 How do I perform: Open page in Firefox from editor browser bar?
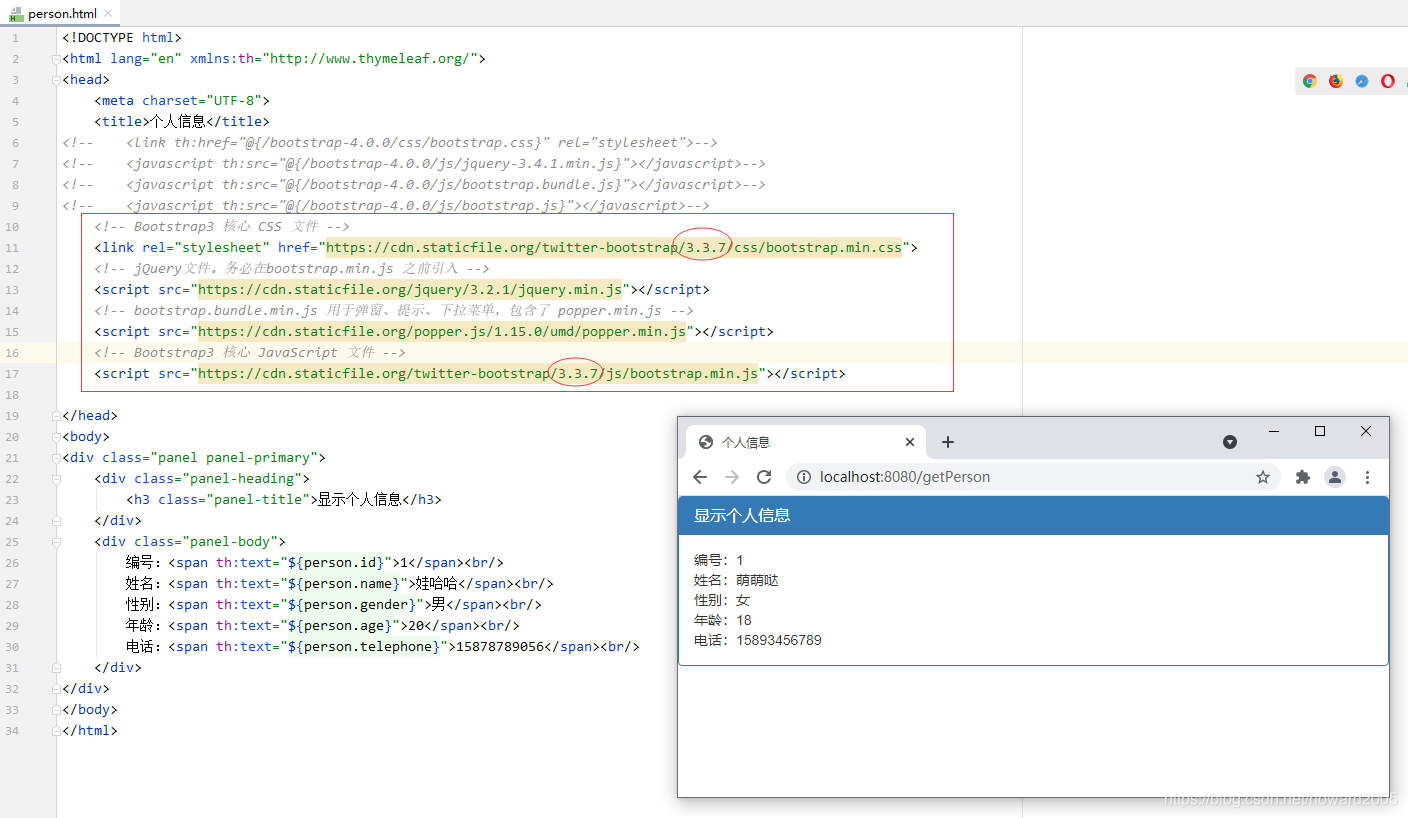[x=1335, y=81]
